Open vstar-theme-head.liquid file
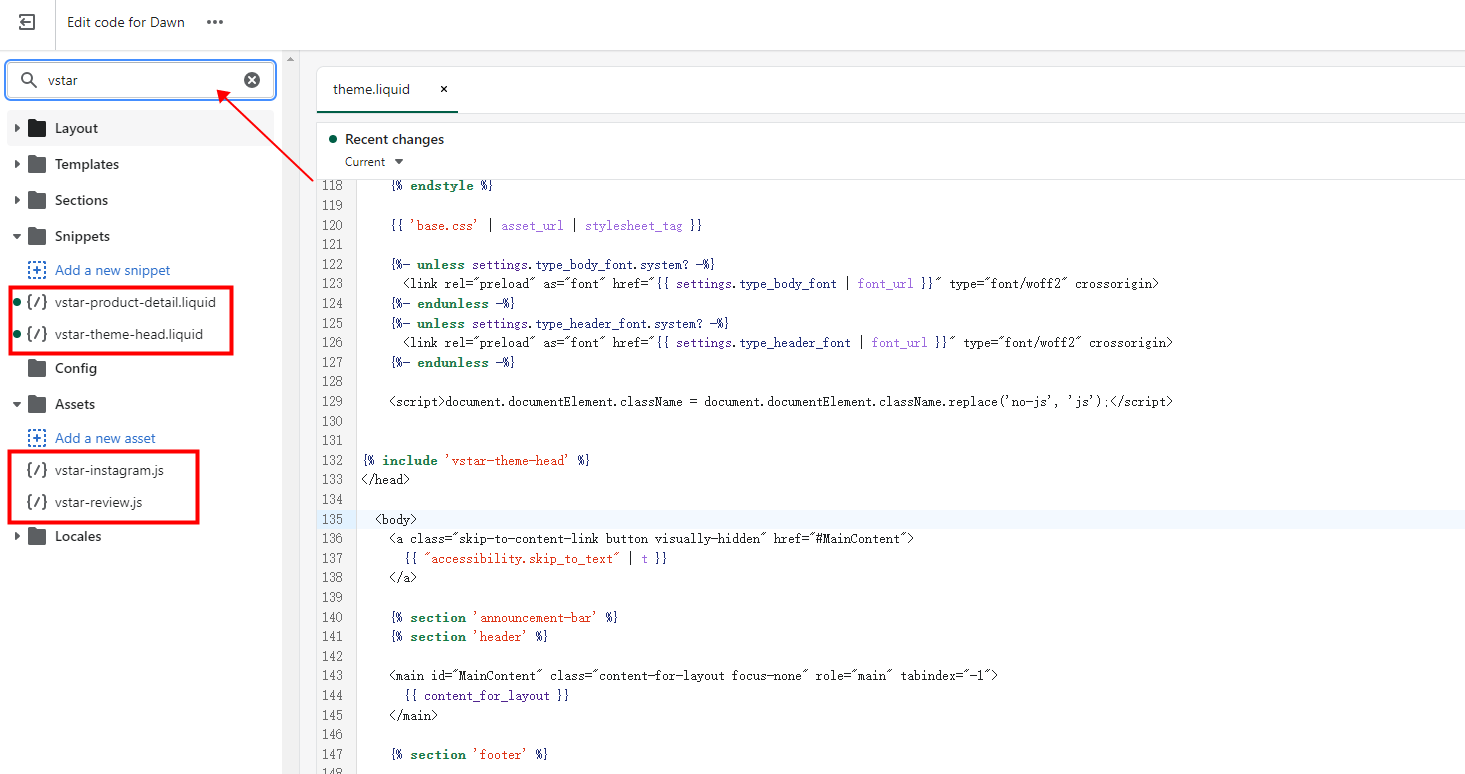This screenshot has height=774, width=1465. (x=129, y=334)
